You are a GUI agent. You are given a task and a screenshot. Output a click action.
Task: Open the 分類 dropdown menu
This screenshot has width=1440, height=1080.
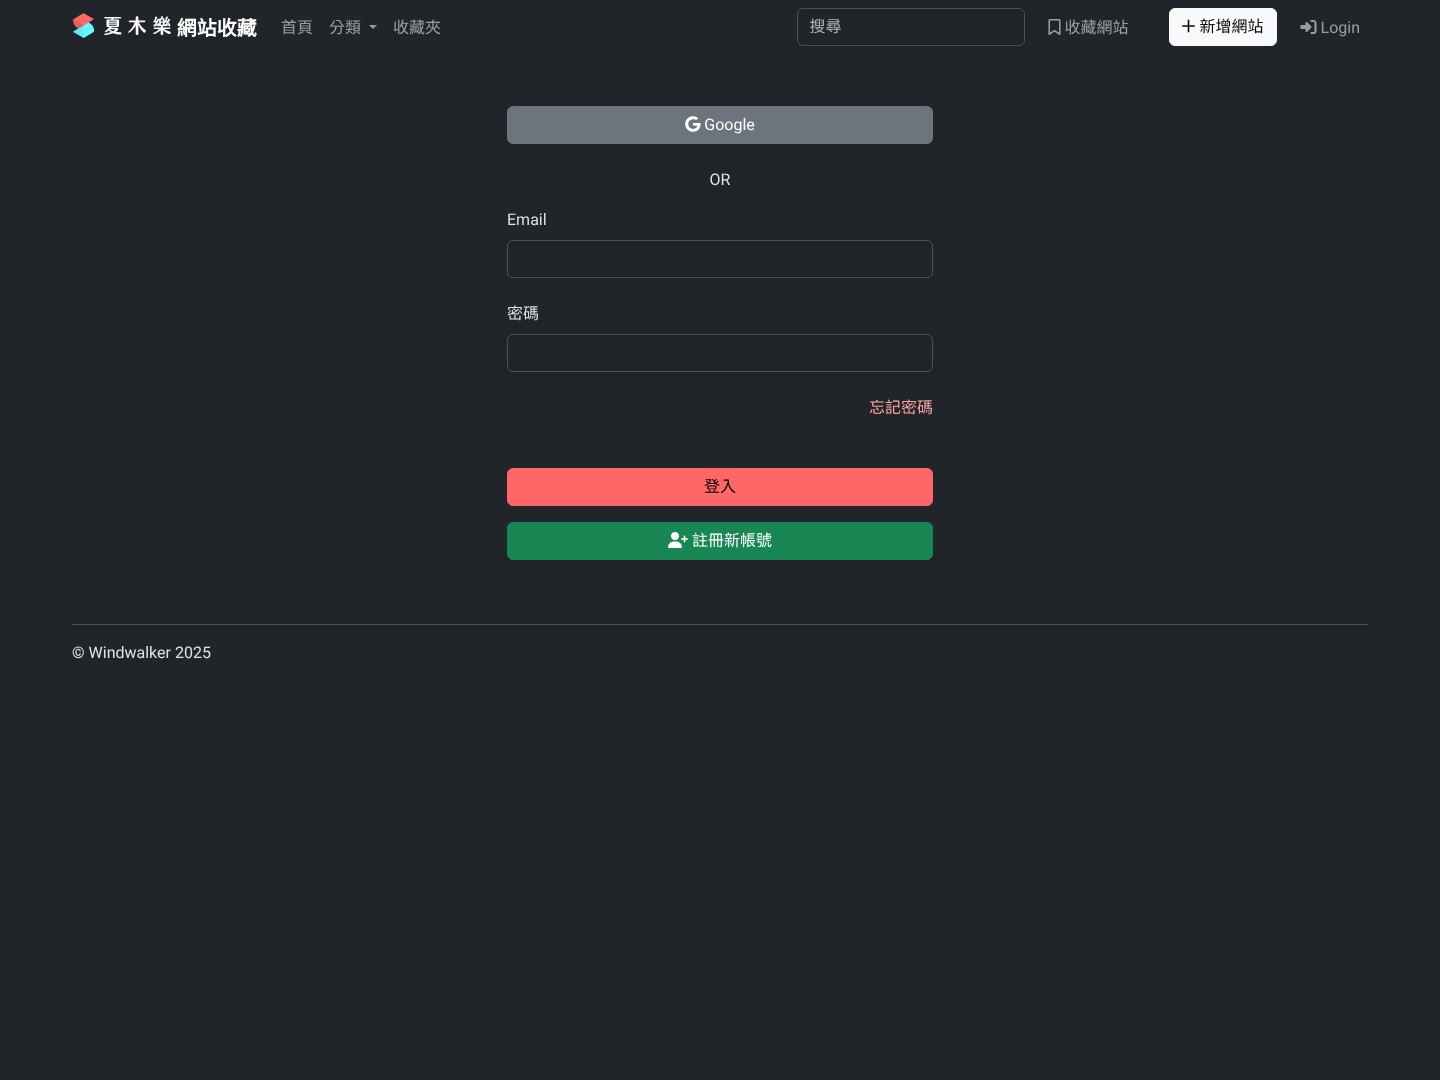(345, 27)
